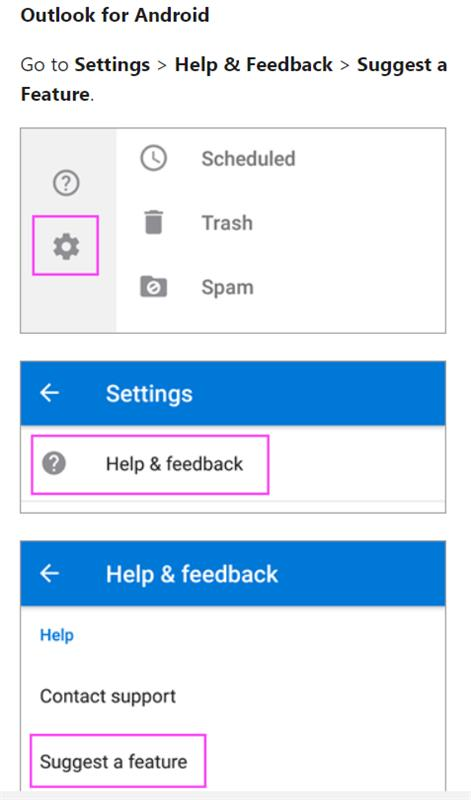Screen dimensions: 471x800
Task: Click bold Settings word in instructions
Action: coord(112,65)
